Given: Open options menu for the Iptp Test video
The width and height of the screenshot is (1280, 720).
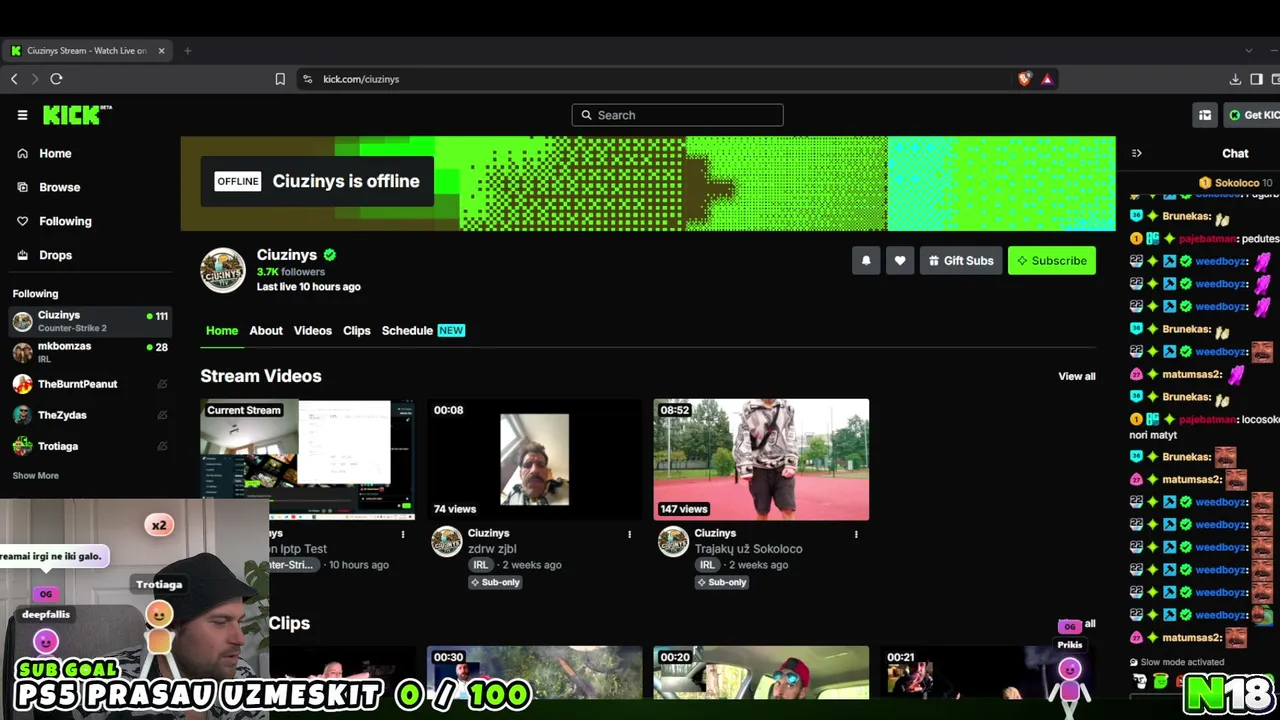Looking at the screenshot, I should pos(403,534).
